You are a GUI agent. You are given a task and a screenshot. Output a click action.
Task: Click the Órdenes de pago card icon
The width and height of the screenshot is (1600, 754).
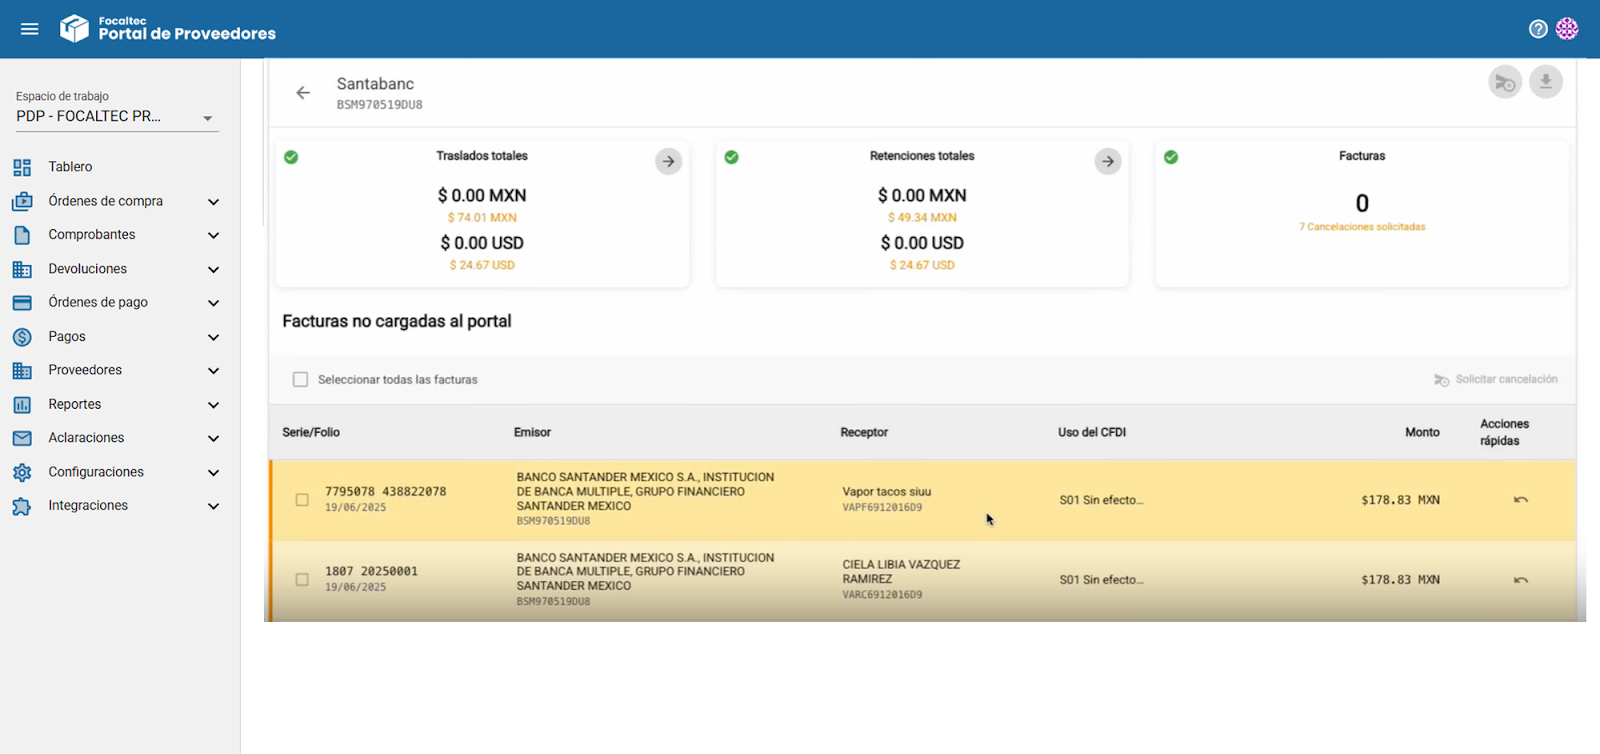[22, 303]
